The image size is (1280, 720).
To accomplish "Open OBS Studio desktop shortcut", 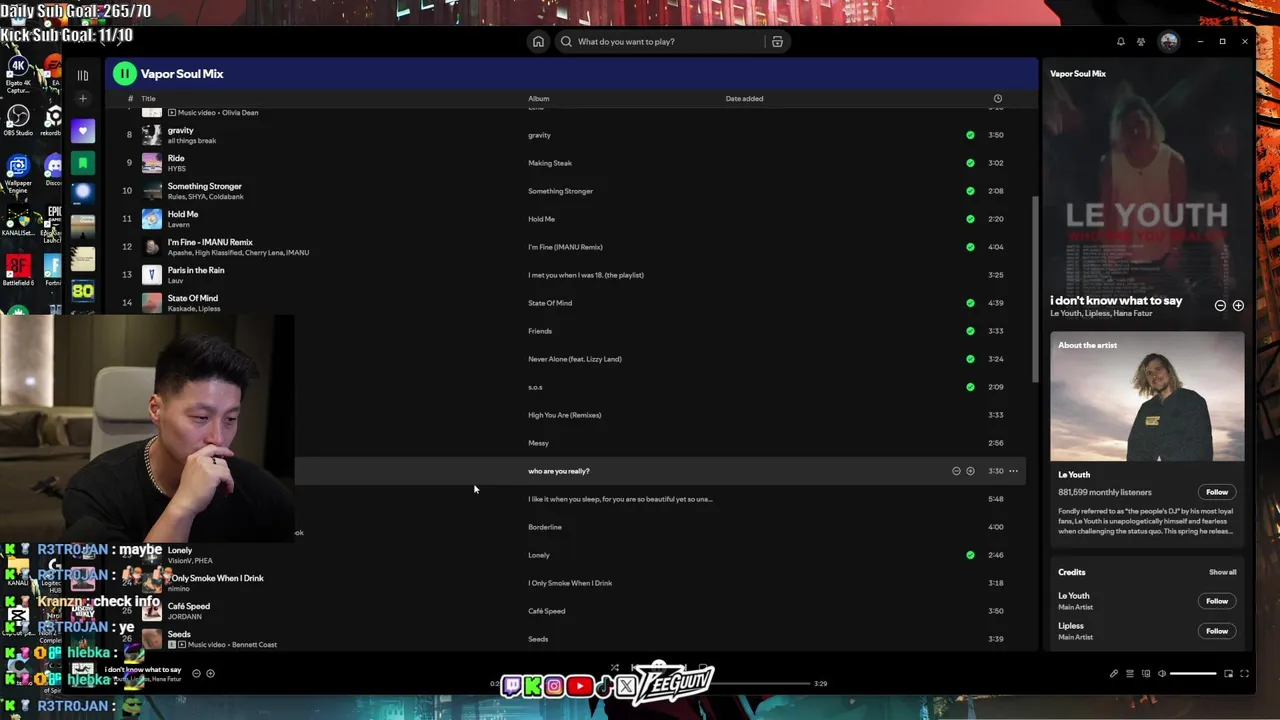I will coord(18,121).
